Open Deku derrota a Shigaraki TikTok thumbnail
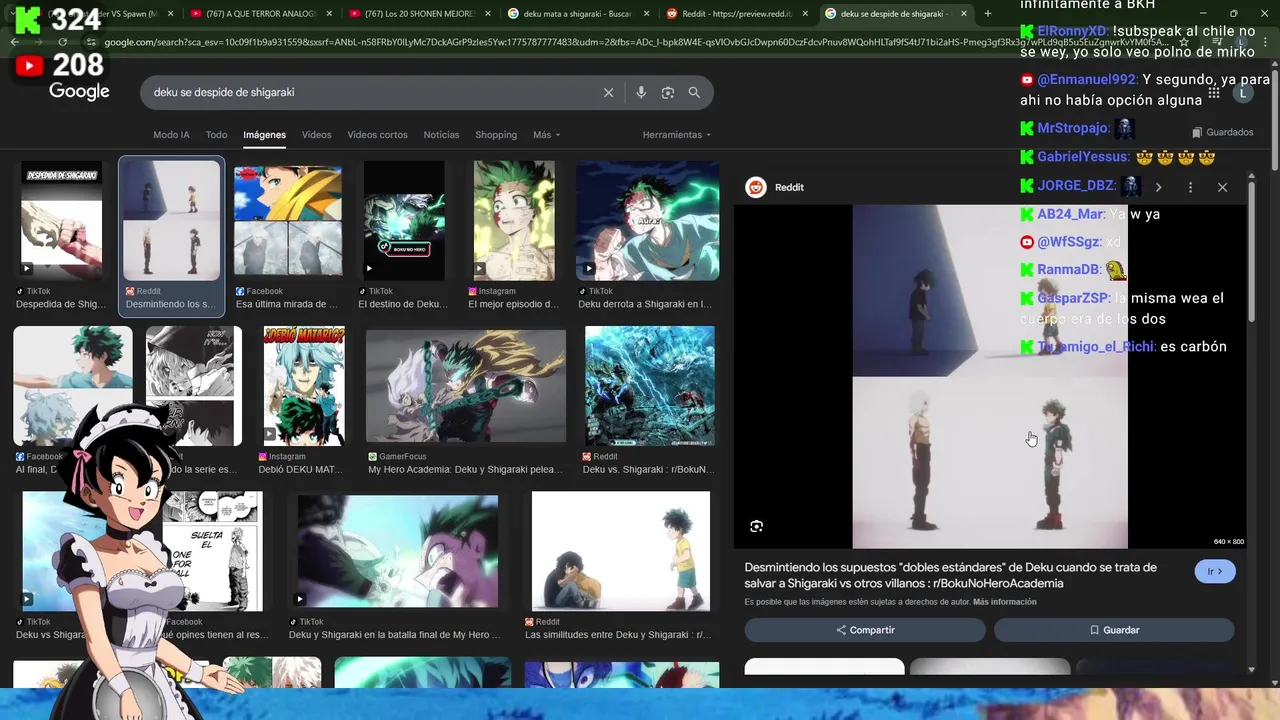1280x720 pixels. (x=647, y=220)
